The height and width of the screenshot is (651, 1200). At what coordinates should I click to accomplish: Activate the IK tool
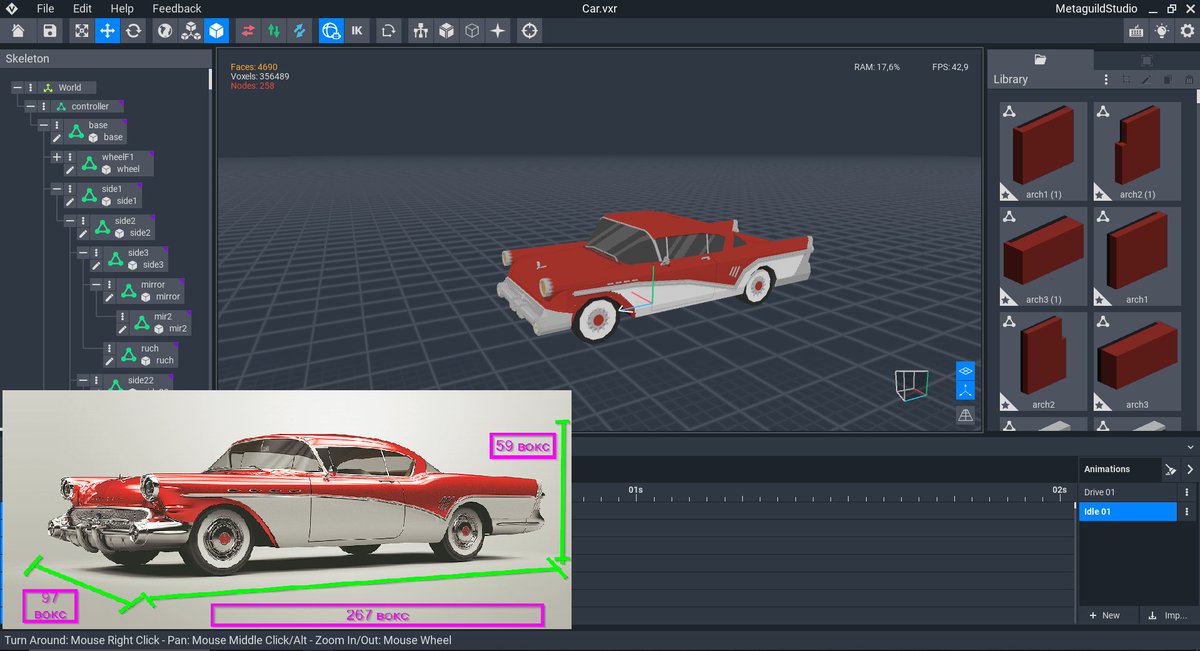tap(355, 31)
